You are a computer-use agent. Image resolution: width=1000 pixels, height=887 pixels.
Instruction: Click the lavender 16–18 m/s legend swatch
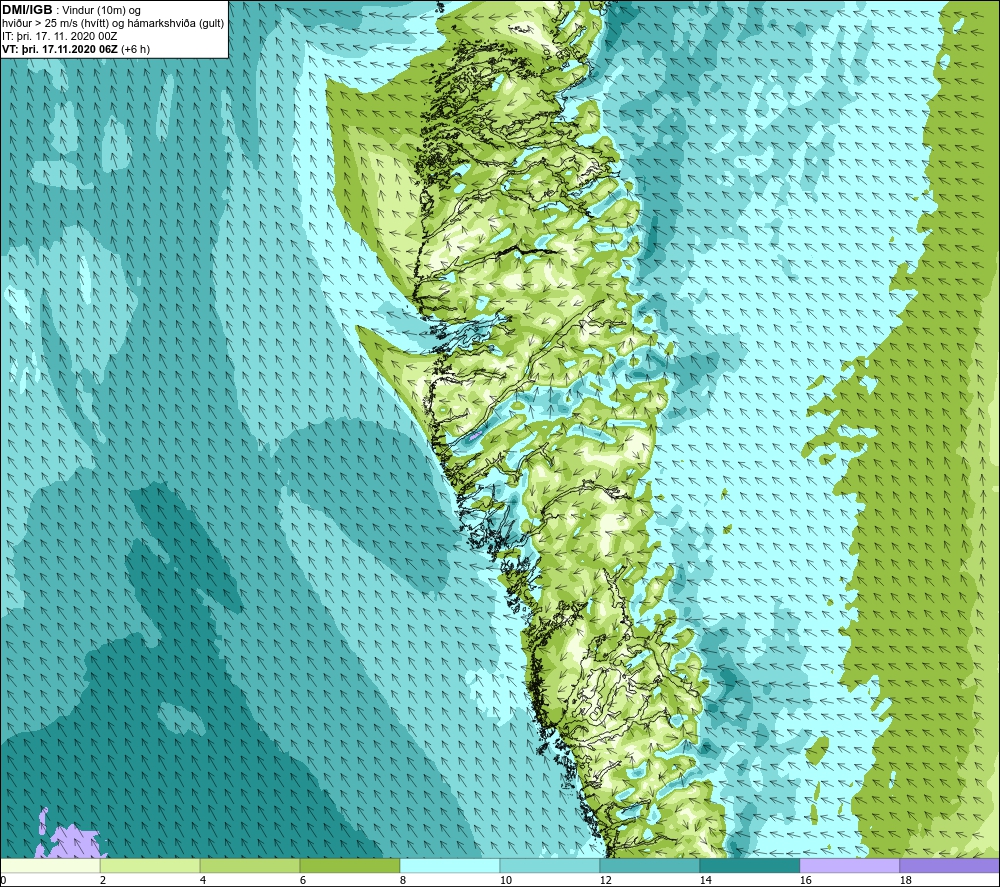tap(849, 865)
